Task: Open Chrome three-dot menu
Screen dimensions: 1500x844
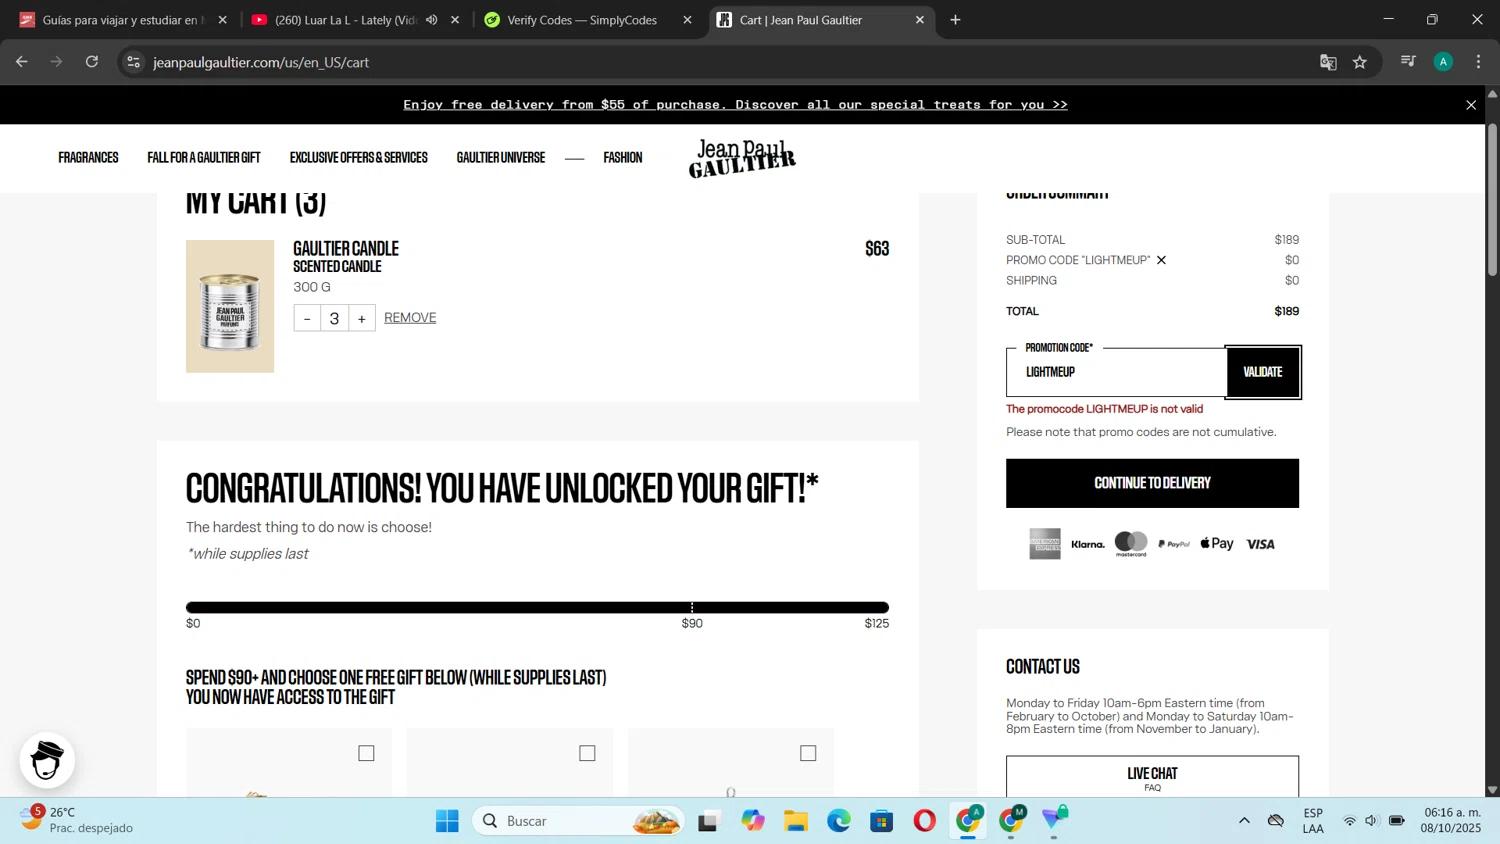Action: (1478, 62)
